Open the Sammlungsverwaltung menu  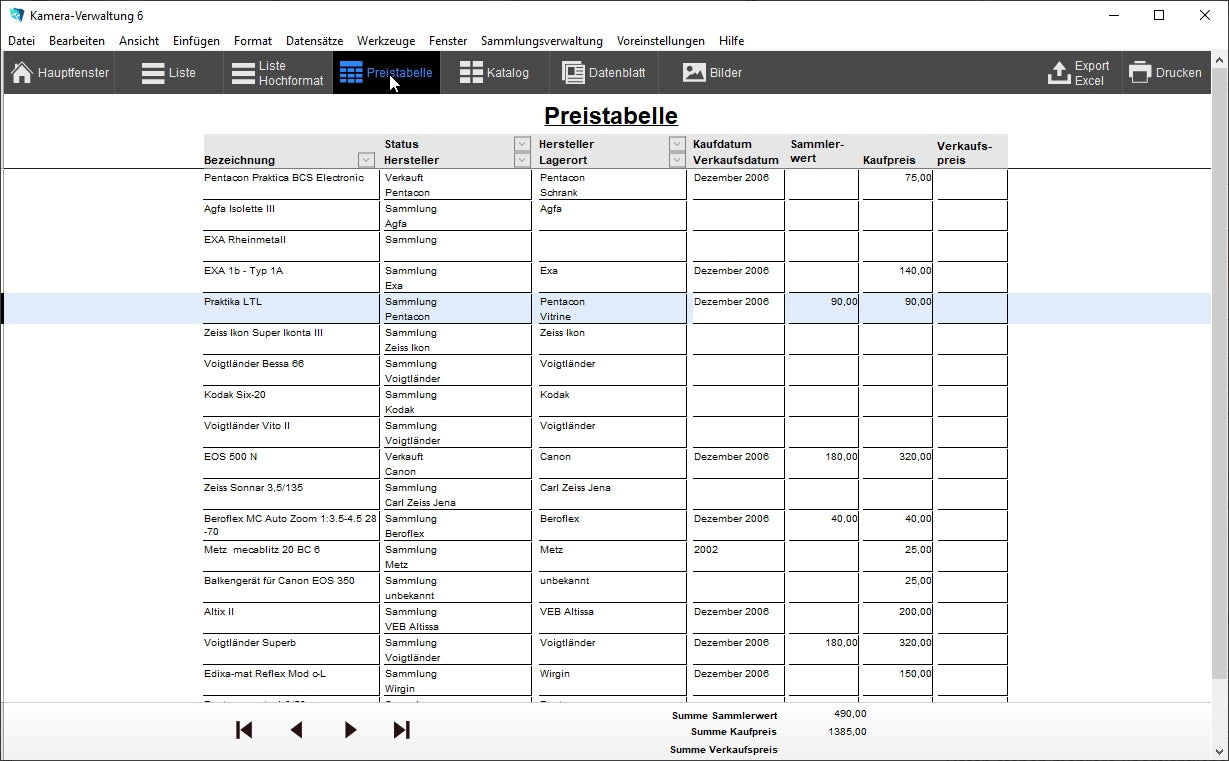click(x=541, y=41)
